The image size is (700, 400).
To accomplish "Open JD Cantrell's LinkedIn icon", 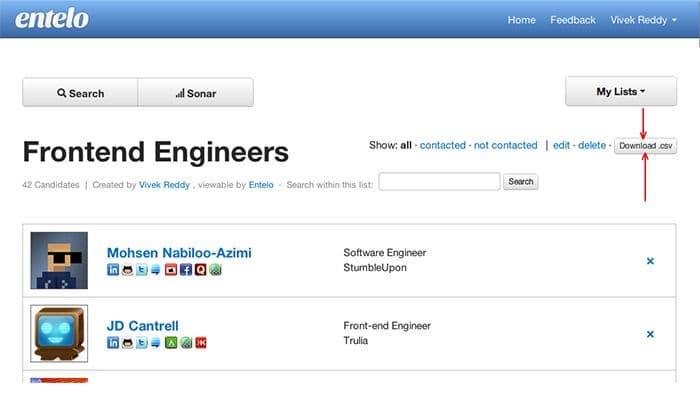I will (113, 343).
